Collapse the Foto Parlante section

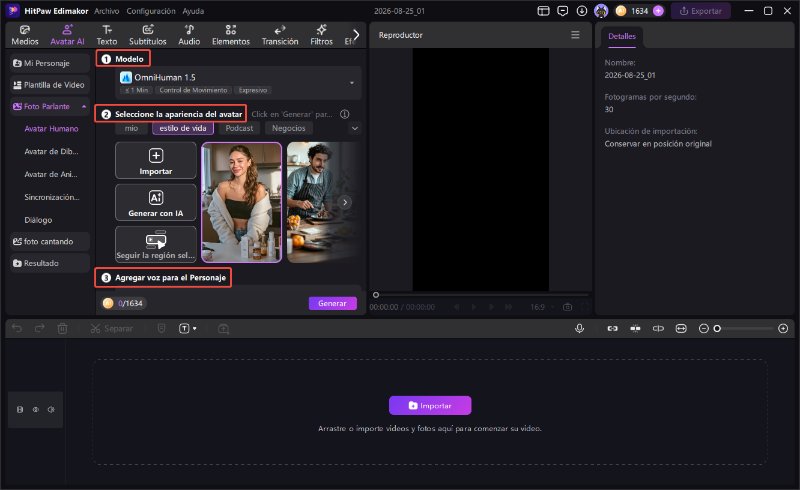coord(84,106)
